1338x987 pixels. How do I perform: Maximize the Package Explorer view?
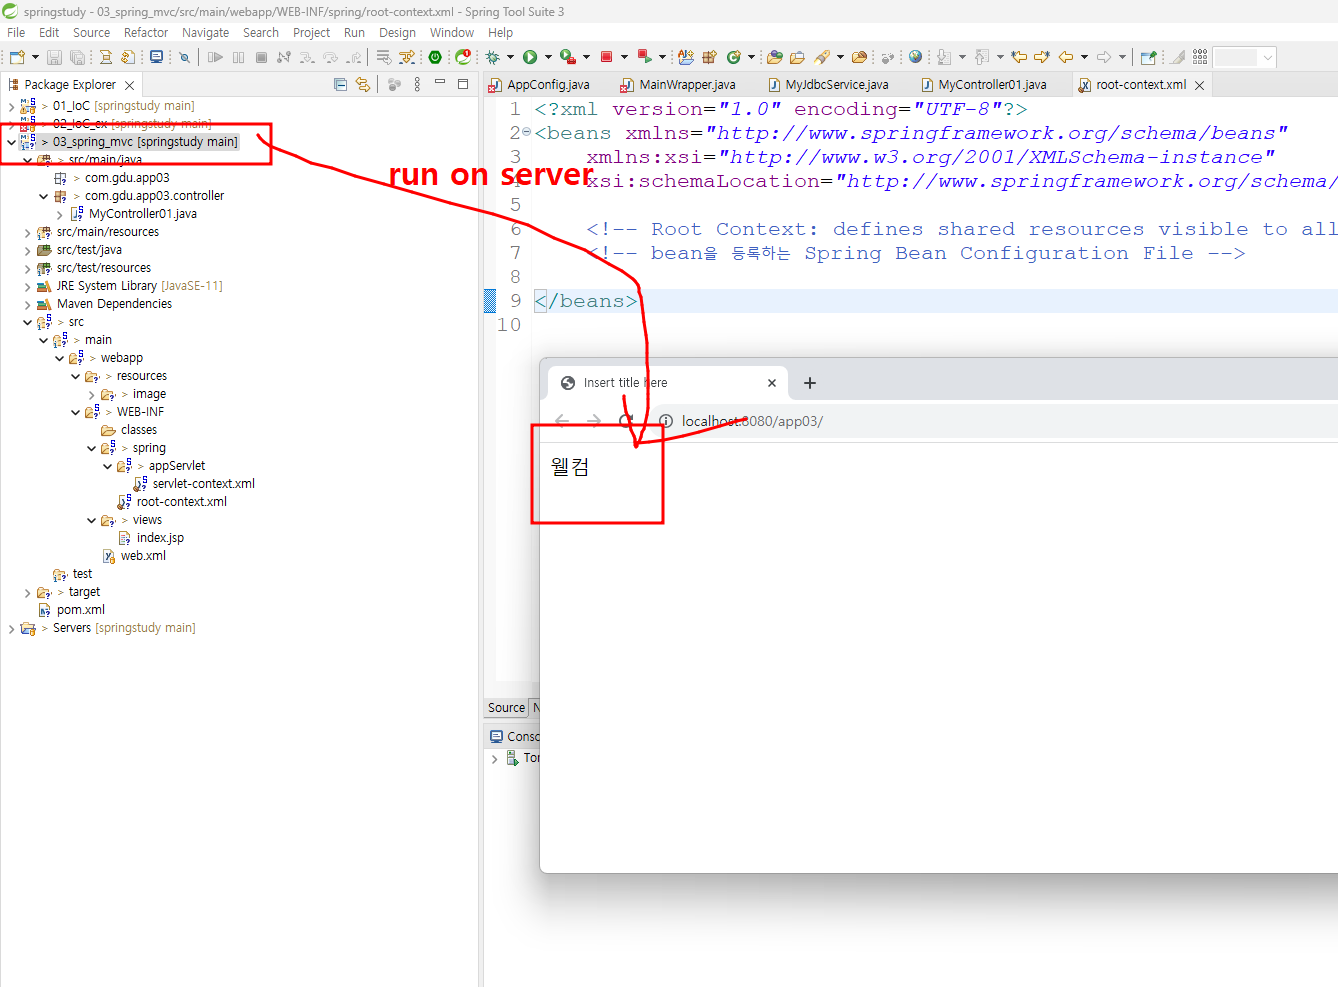(x=463, y=84)
